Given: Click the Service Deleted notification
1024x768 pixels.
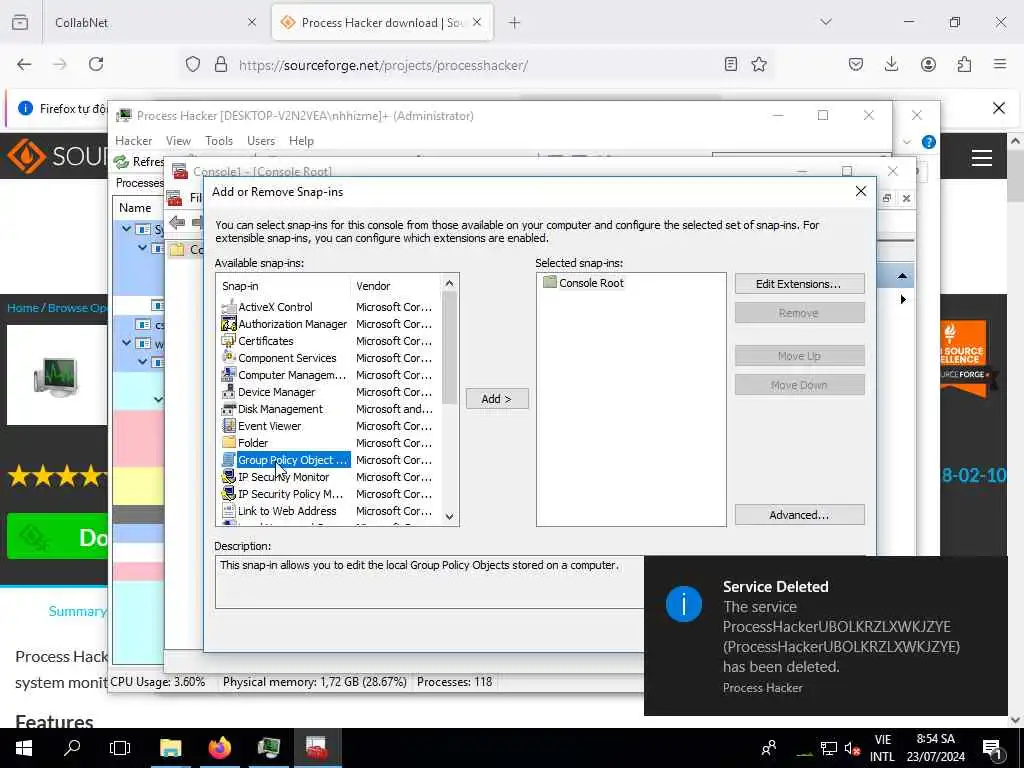Looking at the screenshot, I should pyautogui.click(x=825, y=635).
